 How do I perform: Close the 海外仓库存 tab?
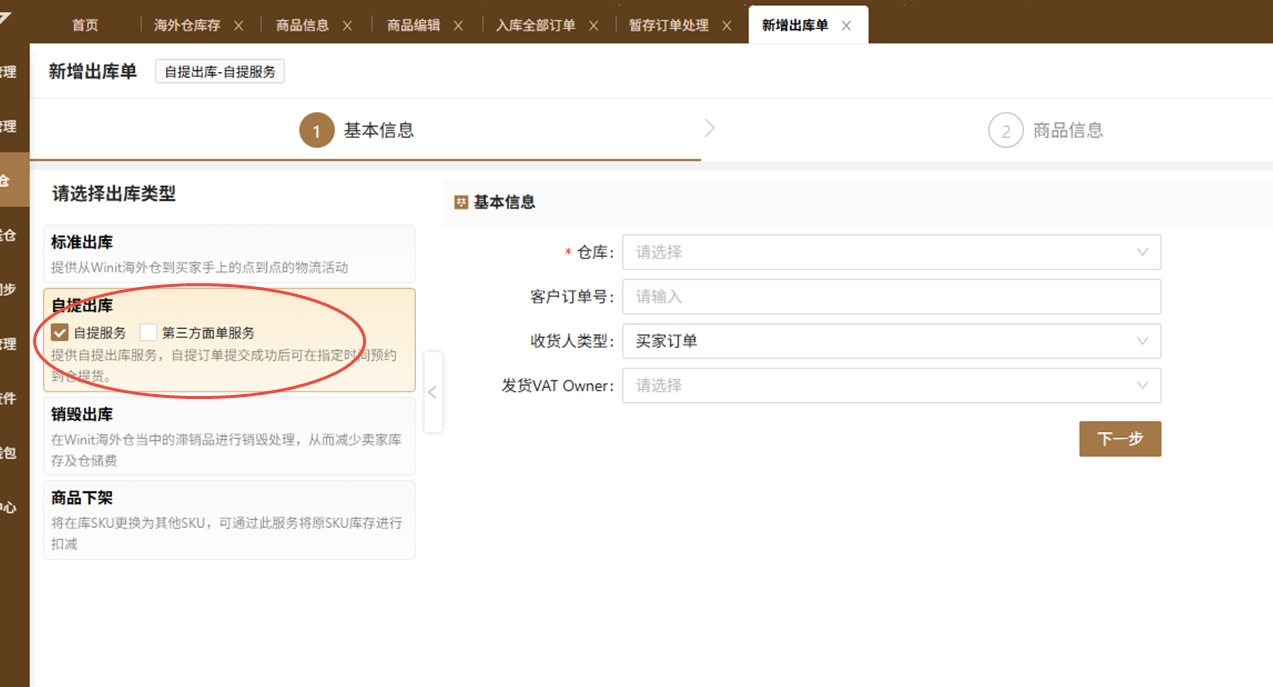(238, 26)
